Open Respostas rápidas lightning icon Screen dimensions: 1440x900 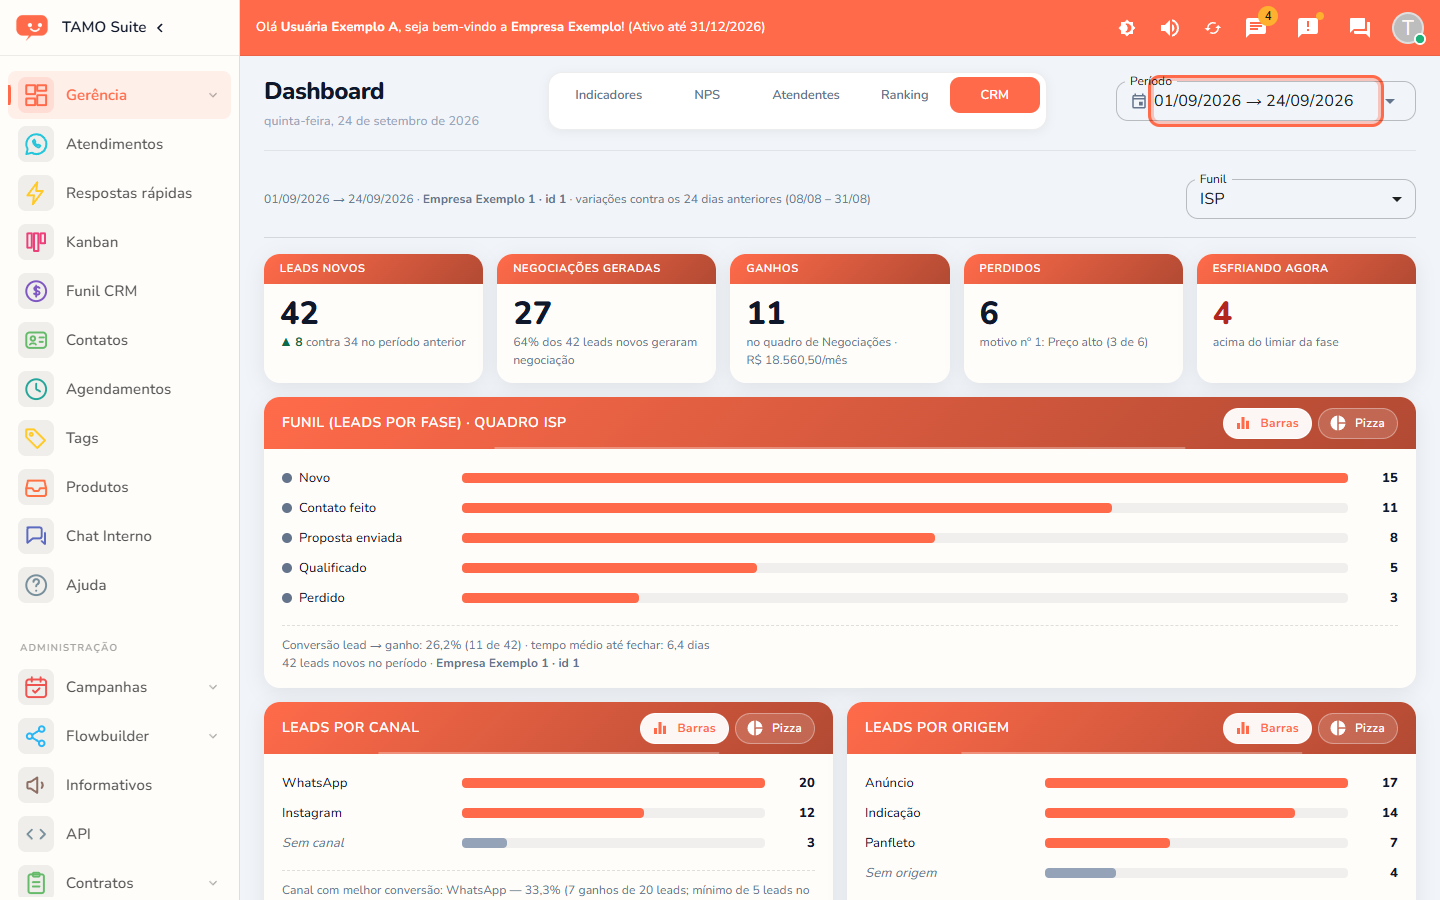[x=36, y=193]
